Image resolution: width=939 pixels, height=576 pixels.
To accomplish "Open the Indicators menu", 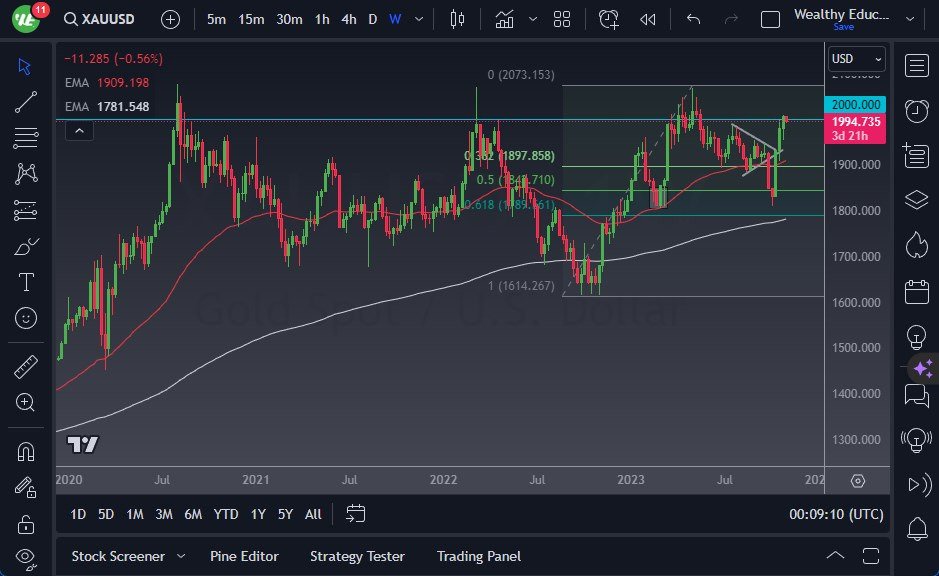I will tap(505, 18).
